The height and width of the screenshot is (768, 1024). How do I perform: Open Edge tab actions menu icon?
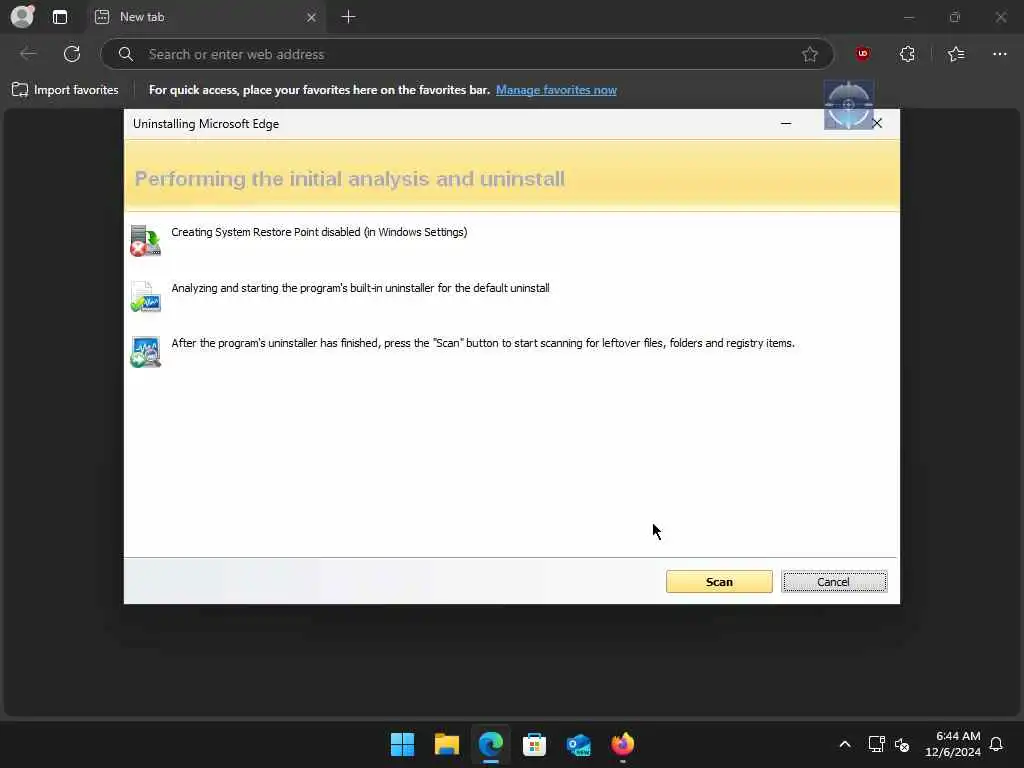pos(59,17)
